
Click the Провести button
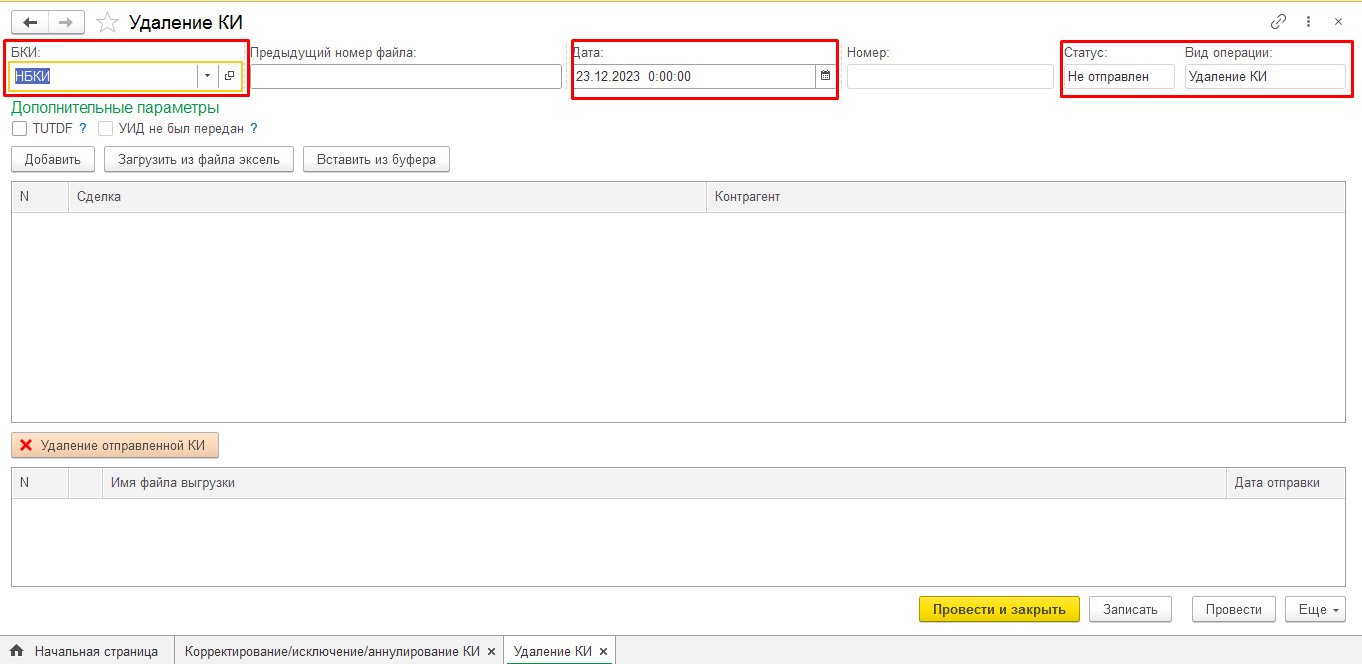(1234, 609)
